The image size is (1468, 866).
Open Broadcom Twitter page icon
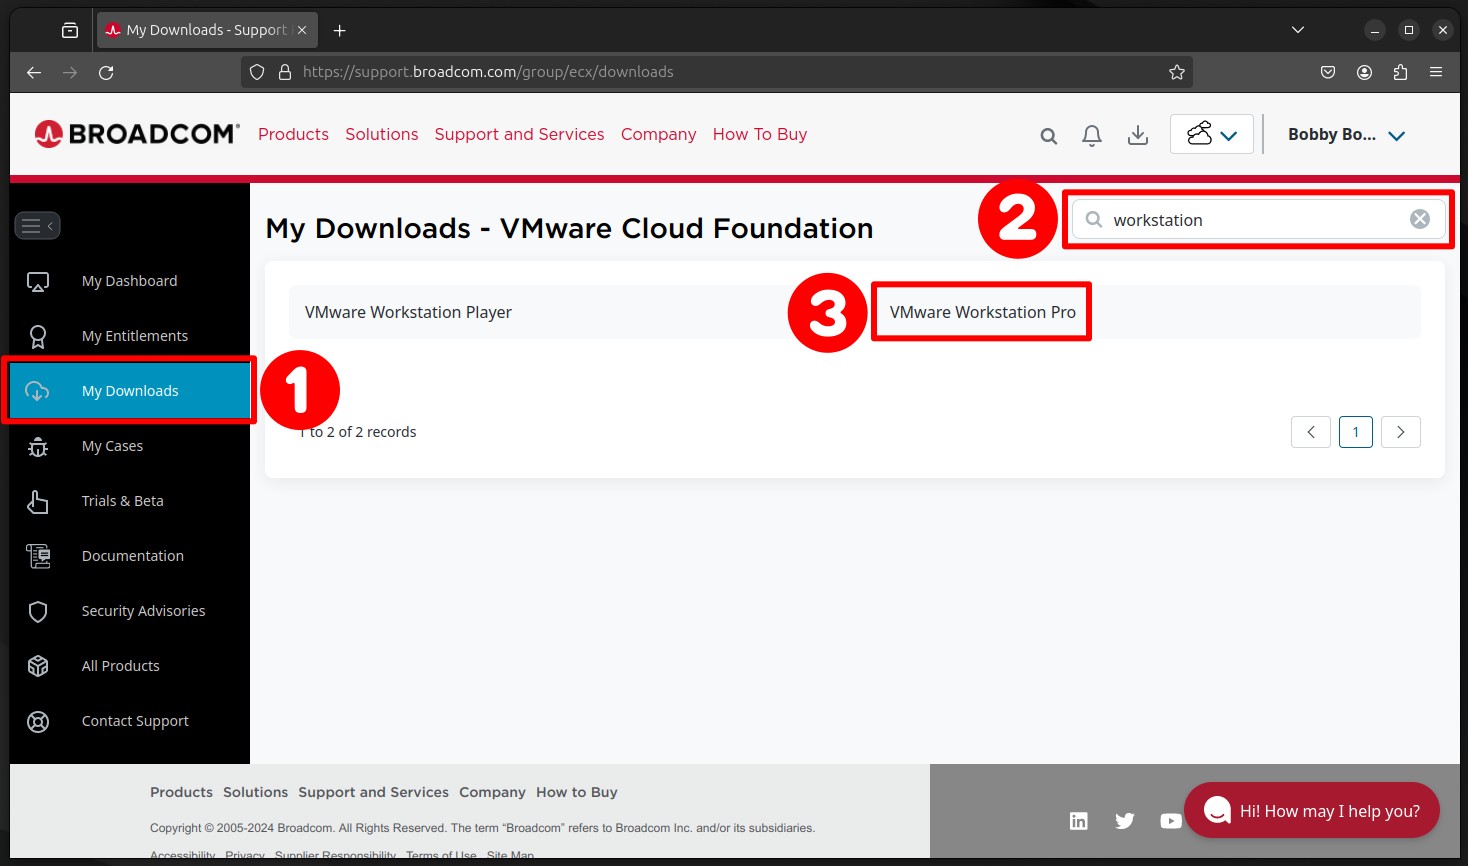tap(1125, 821)
